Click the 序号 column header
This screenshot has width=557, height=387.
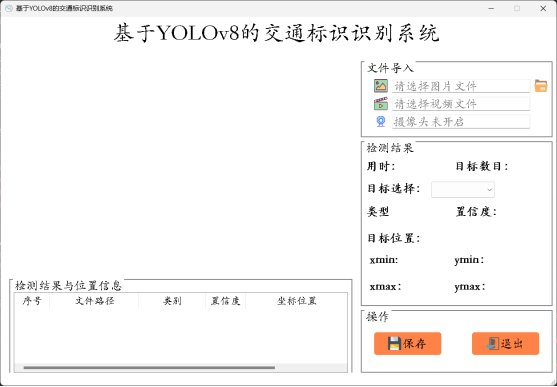tap(32, 301)
